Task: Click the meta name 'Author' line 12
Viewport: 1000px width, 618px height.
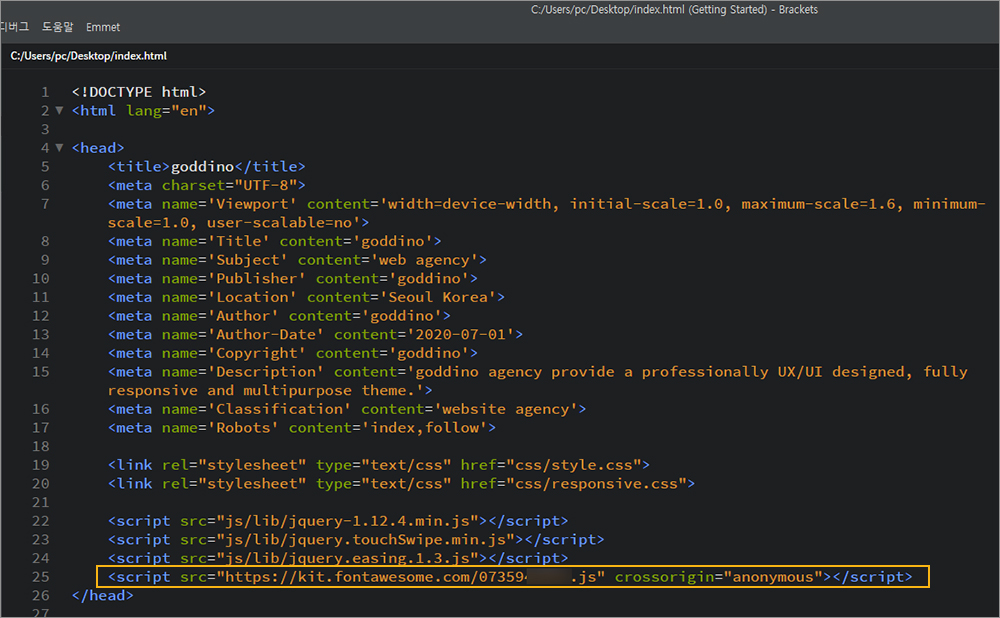Action: pos(279,316)
